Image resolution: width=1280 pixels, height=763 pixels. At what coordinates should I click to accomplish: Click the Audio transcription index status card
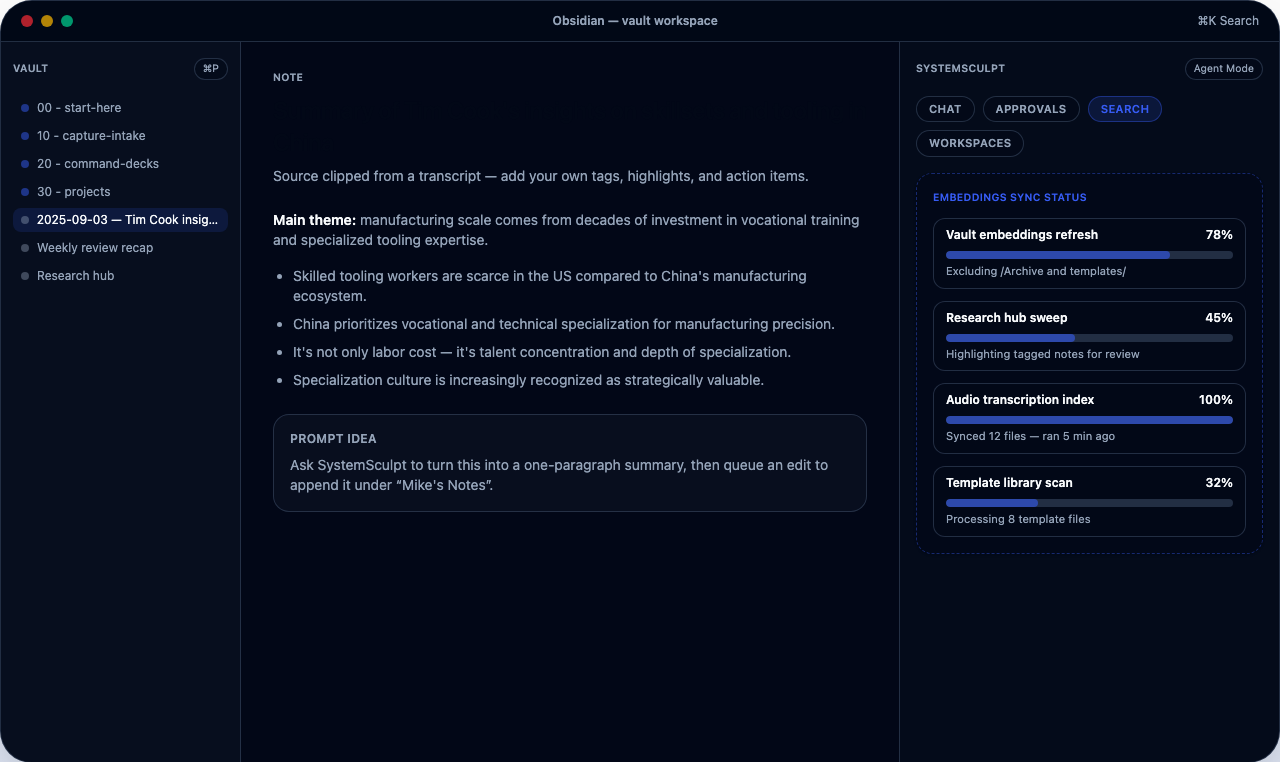click(x=1089, y=418)
